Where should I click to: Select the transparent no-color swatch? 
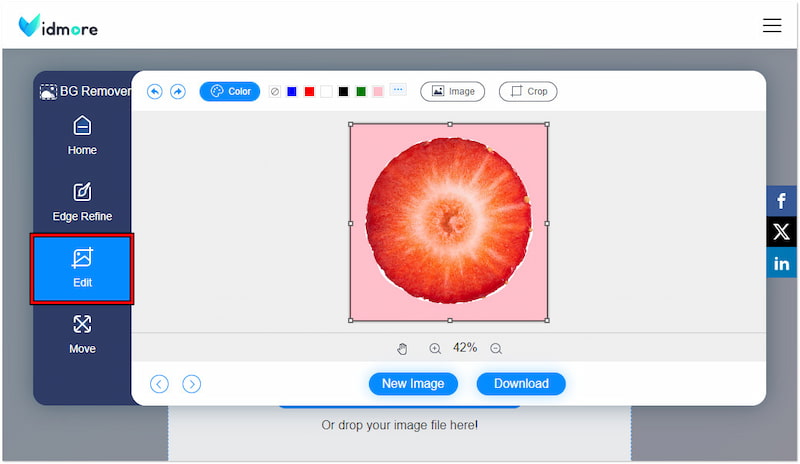tap(275, 91)
